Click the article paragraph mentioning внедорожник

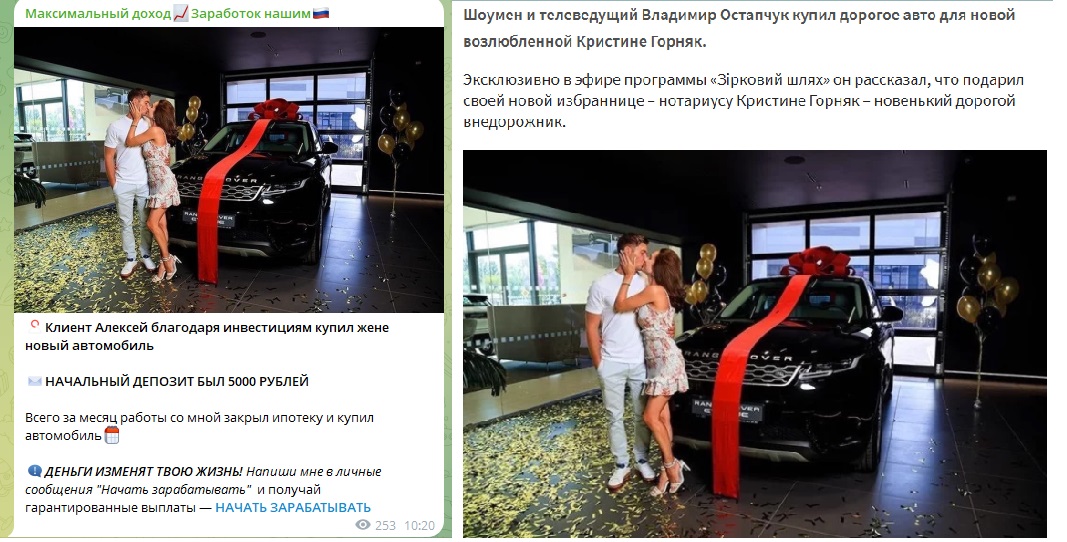pyautogui.click(x=743, y=101)
